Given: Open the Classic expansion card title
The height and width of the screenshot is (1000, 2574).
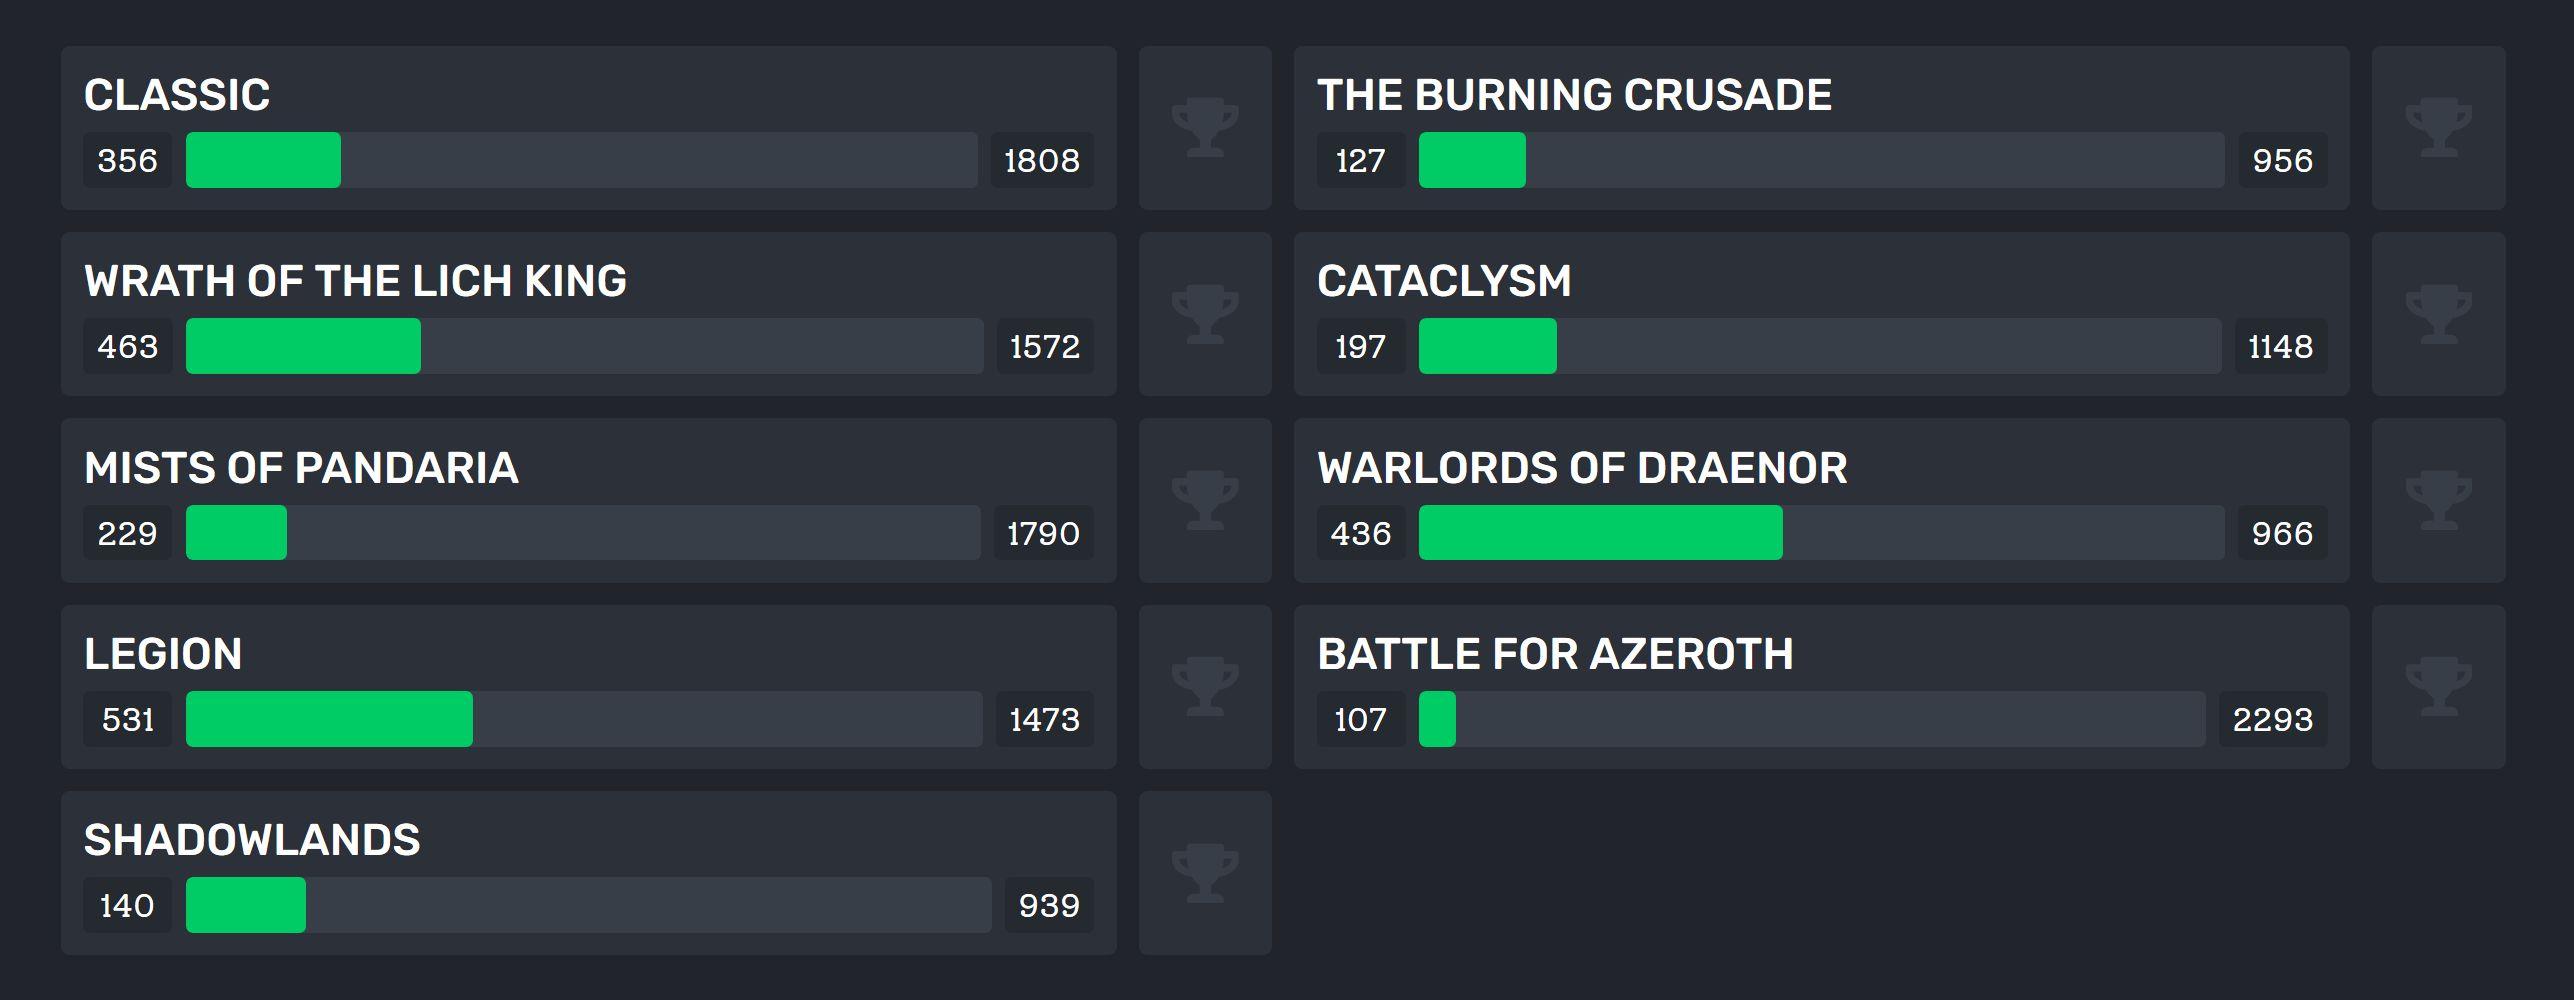Looking at the screenshot, I should (x=177, y=95).
